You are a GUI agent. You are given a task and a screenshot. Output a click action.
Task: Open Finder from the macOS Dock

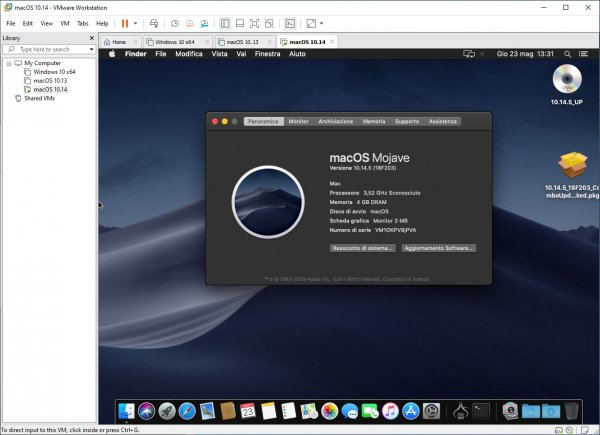126,411
